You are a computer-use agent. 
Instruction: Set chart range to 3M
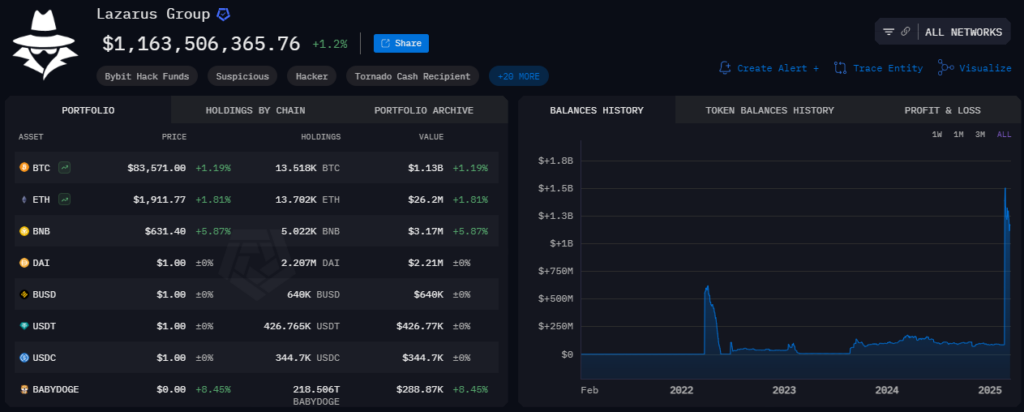click(x=980, y=135)
